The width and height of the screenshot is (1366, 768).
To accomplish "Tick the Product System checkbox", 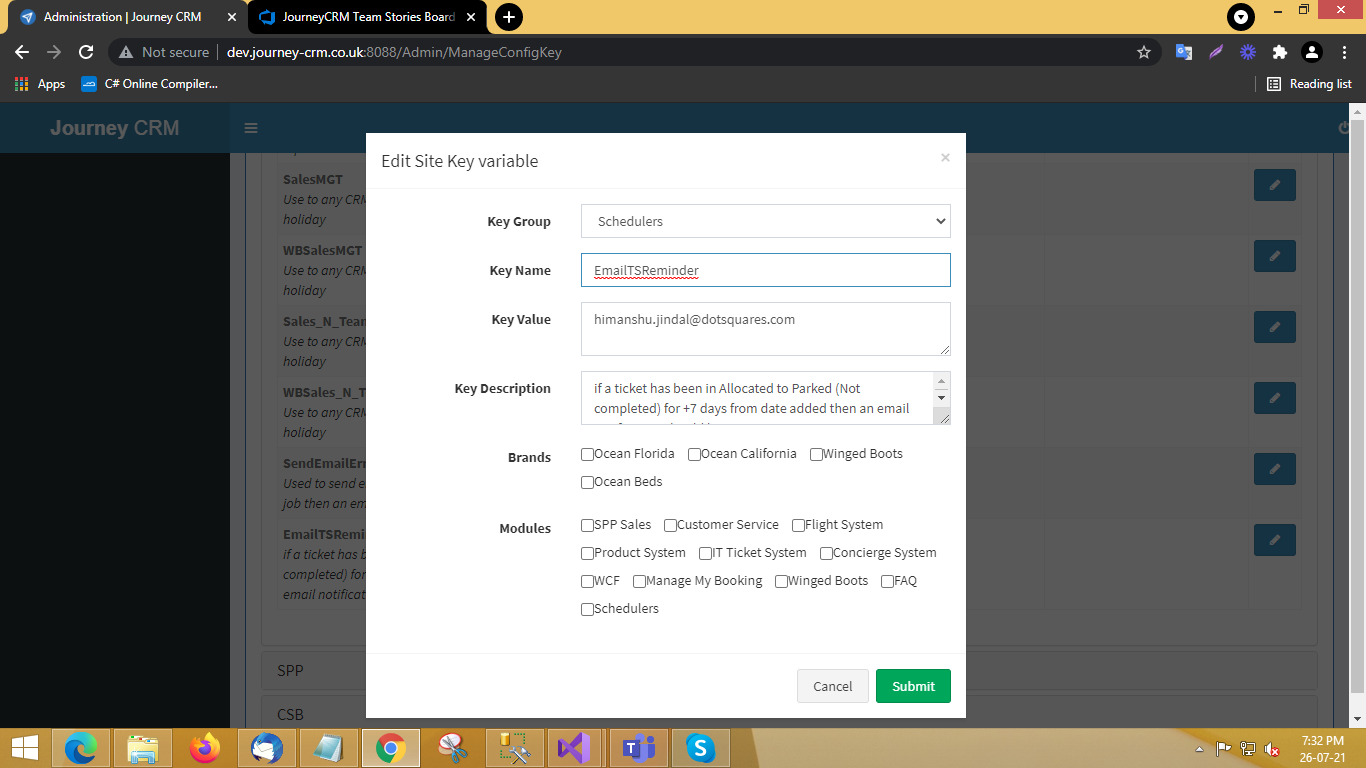I will [x=588, y=553].
